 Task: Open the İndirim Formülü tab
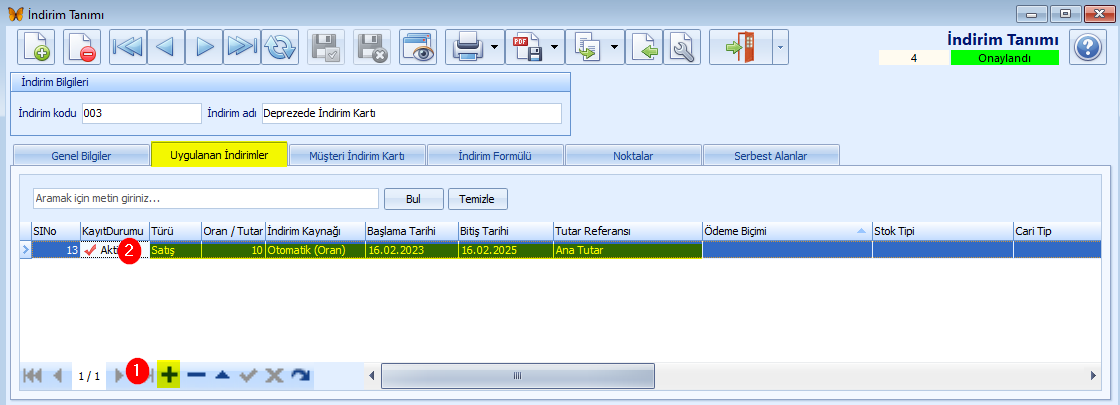496,156
